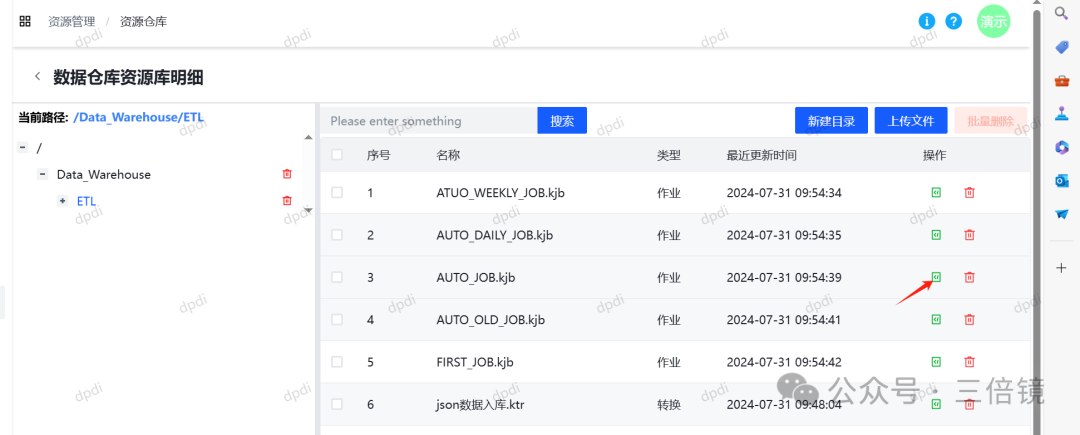The image size is (1080, 435).
Task: Open the edit icon for ATUO_WEEKLY_JOB.kjb
Action: point(936,193)
